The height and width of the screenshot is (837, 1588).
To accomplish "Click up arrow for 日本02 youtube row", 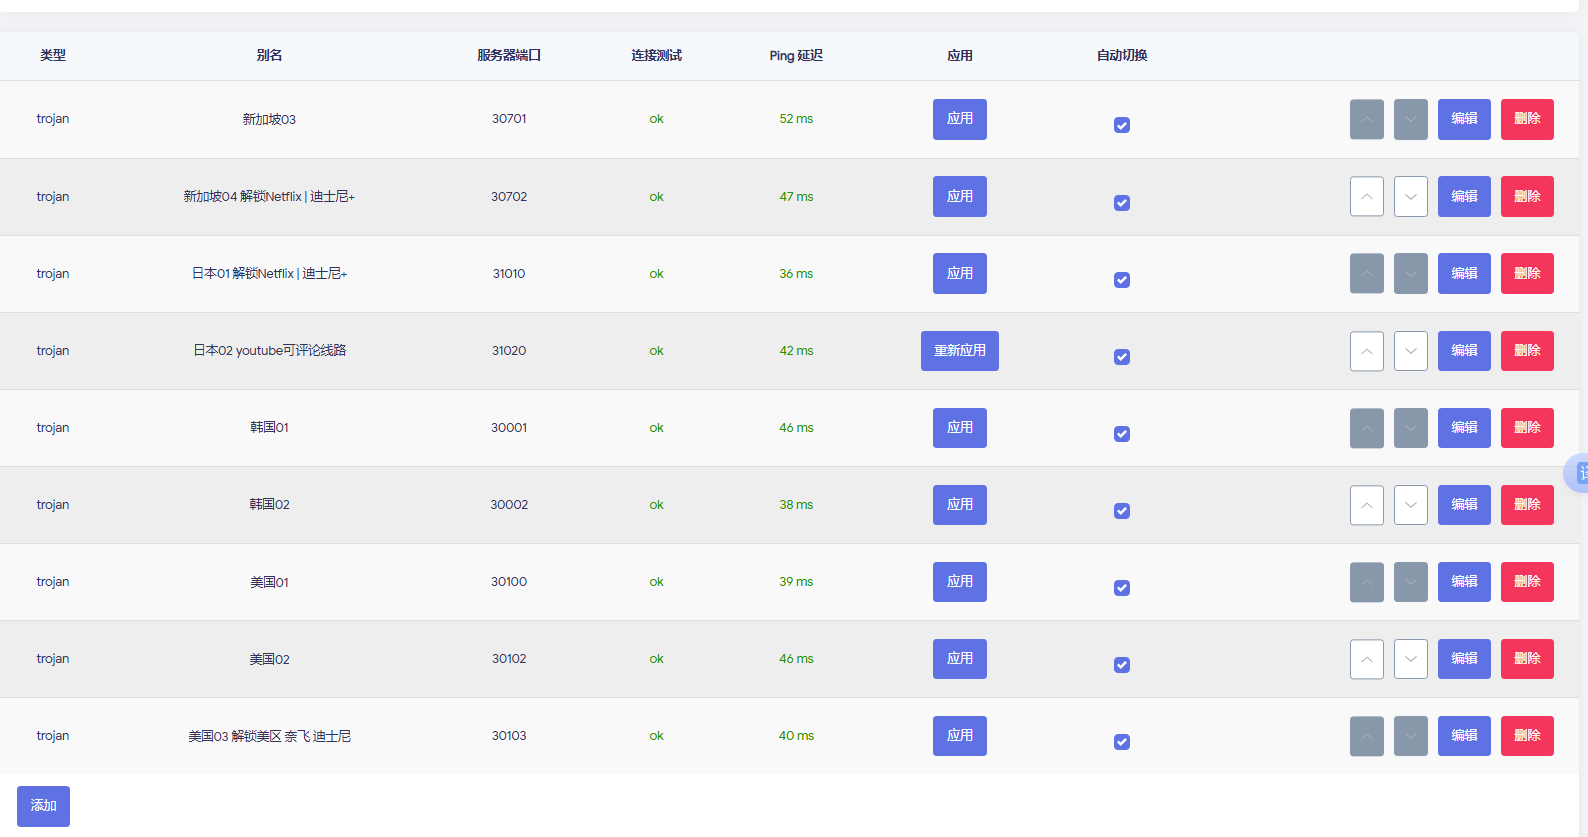I will pyautogui.click(x=1366, y=351).
